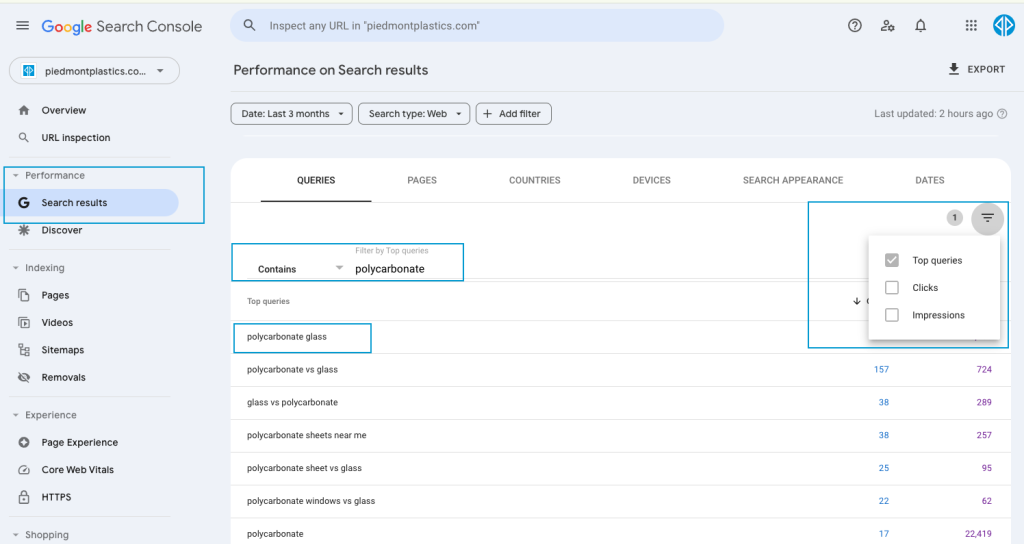This screenshot has height=544, width=1024.
Task: Click the Core Web Vitals gauge icon
Action: [x=24, y=470]
